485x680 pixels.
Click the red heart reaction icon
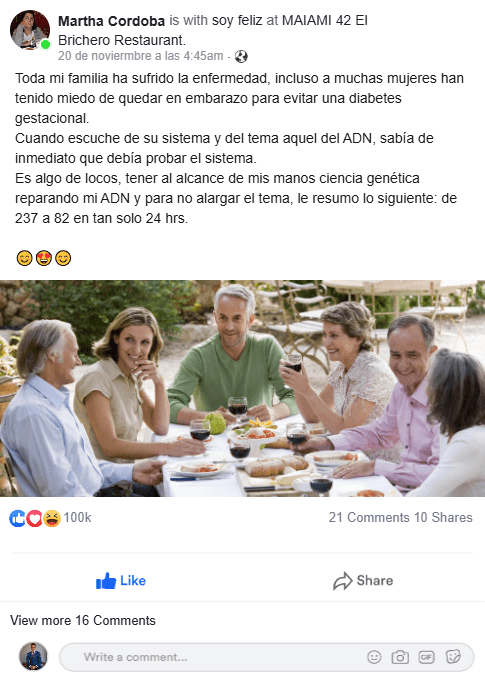[x=34, y=518]
